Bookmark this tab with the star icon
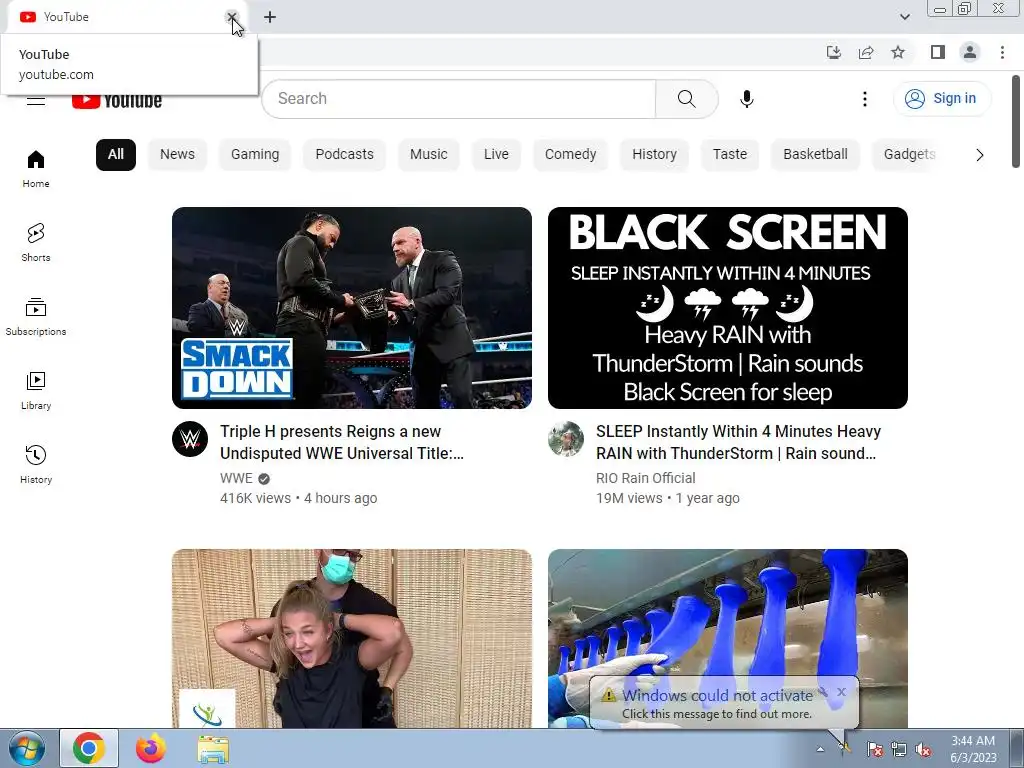Image resolution: width=1024 pixels, height=768 pixels. 898,52
